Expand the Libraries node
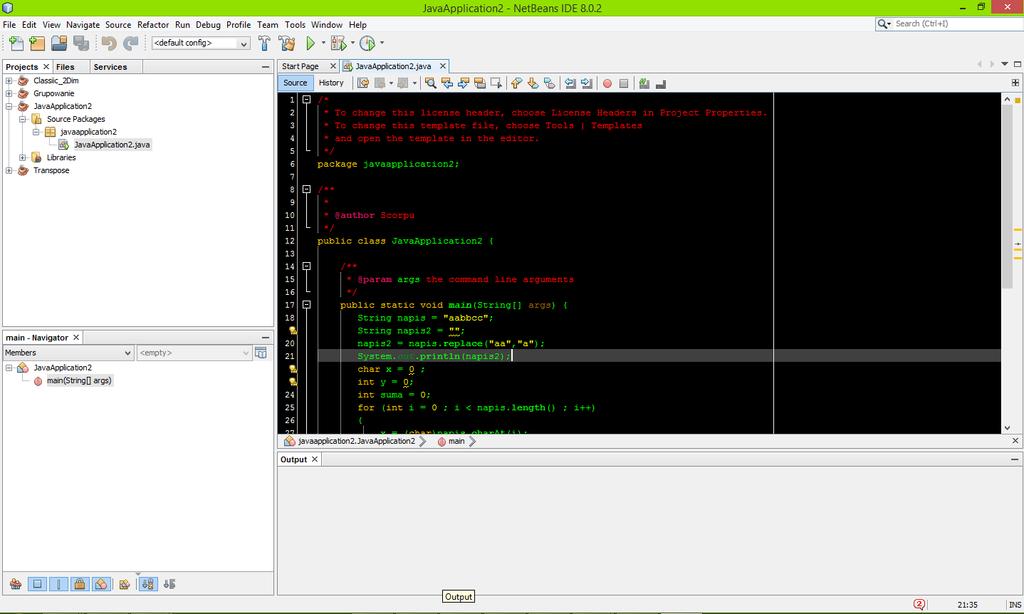Viewport: 1024px width, 614px height. click(22, 157)
